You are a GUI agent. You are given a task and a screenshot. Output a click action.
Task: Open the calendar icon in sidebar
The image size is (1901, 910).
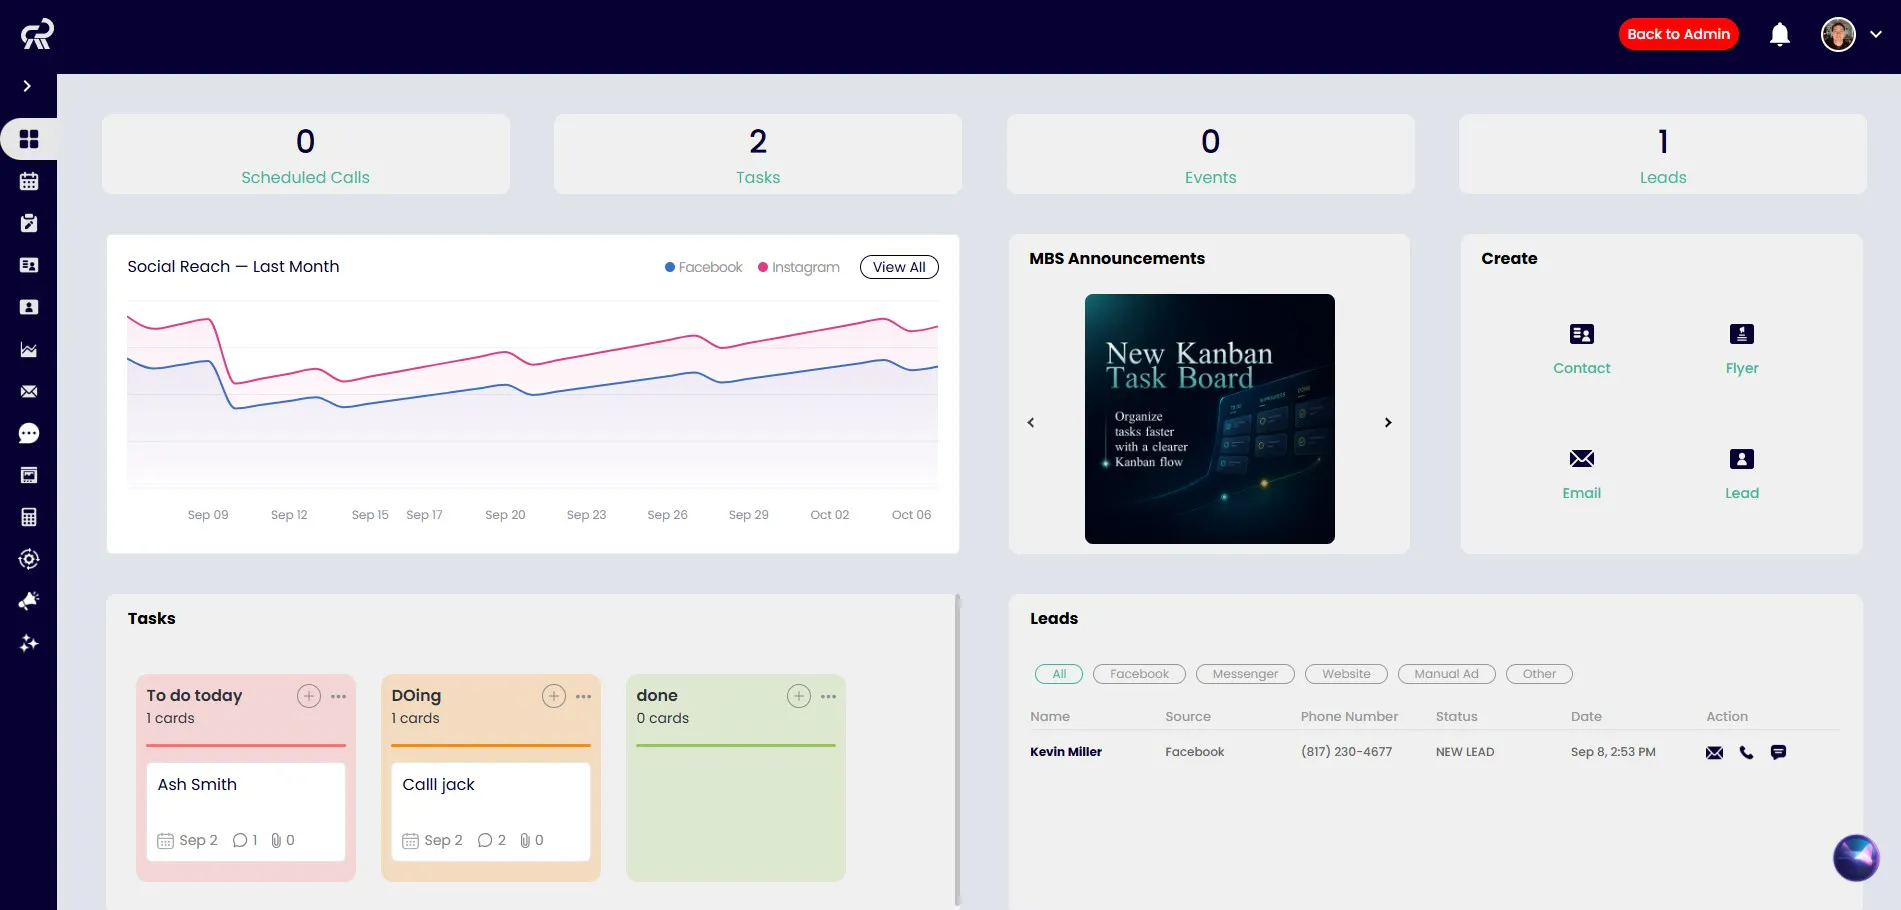[x=29, y=181]
